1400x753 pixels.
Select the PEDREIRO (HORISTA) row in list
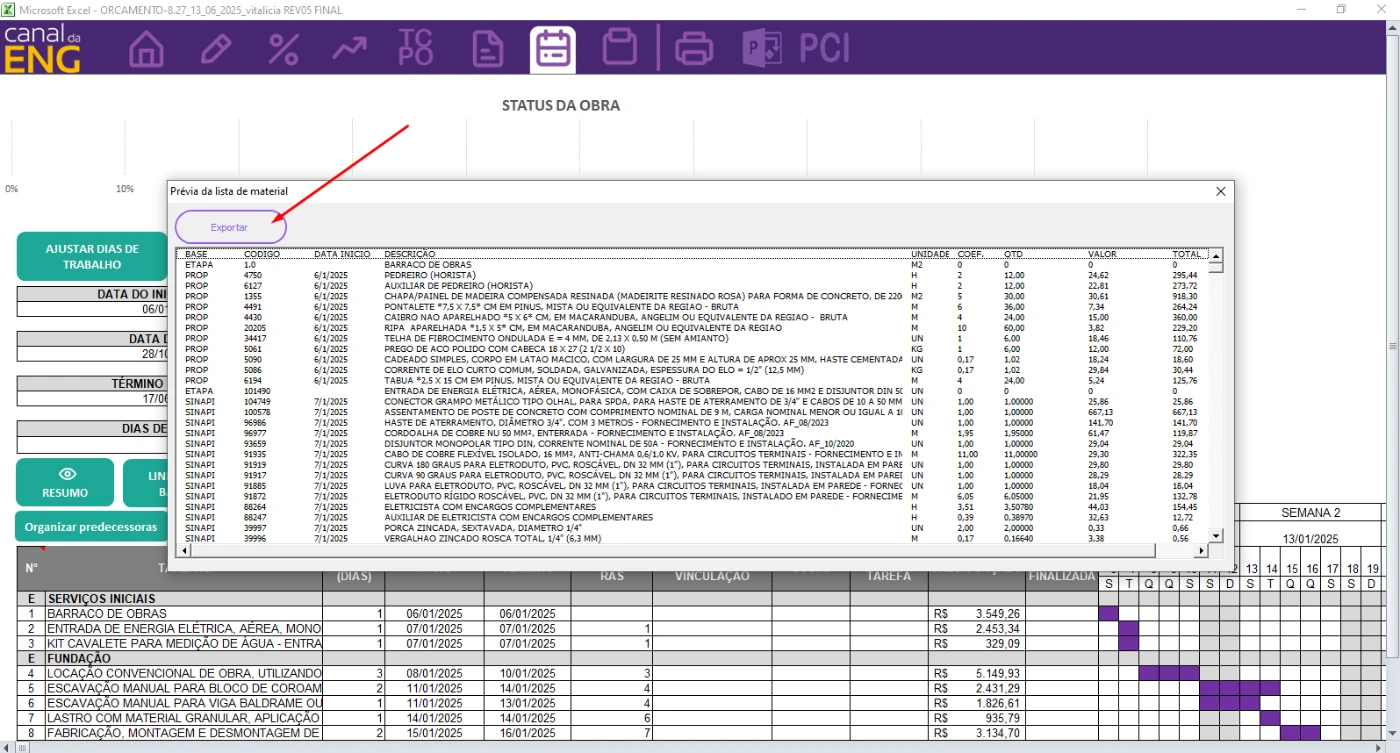(x=430, y=275)
